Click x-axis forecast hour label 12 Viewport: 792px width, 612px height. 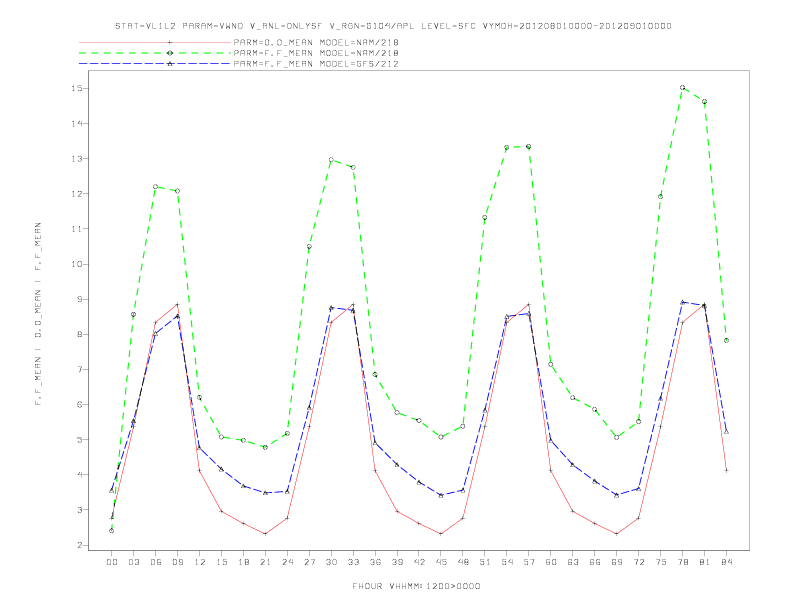point(200,562)
